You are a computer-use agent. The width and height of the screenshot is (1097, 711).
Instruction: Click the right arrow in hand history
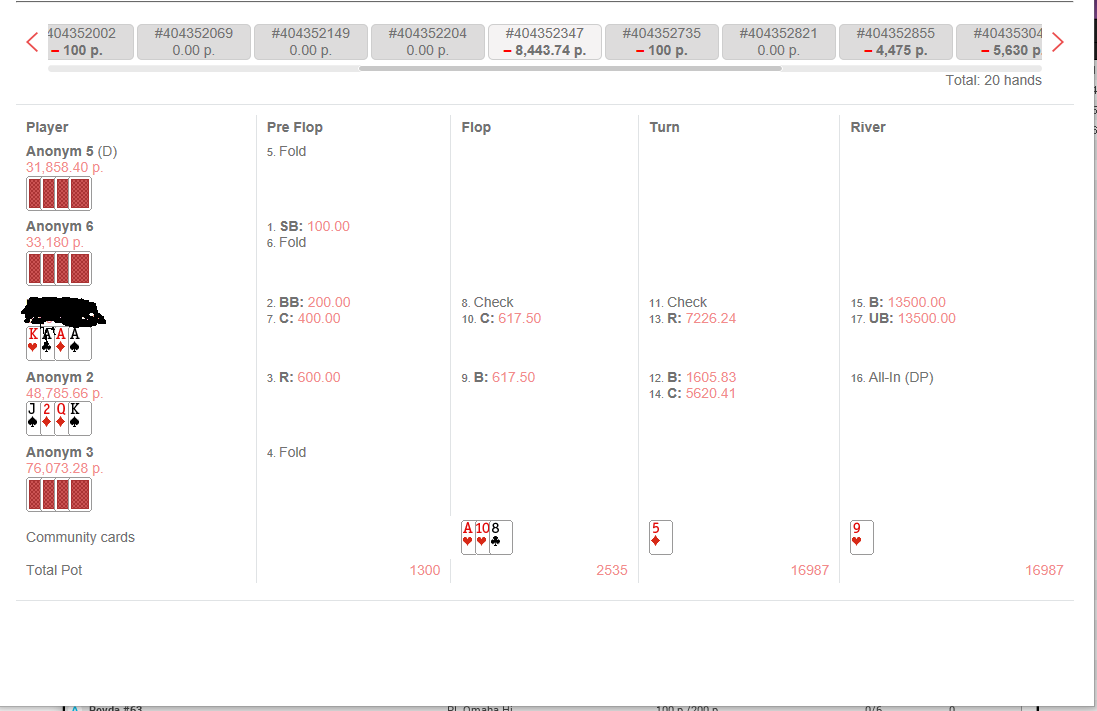1058,42
